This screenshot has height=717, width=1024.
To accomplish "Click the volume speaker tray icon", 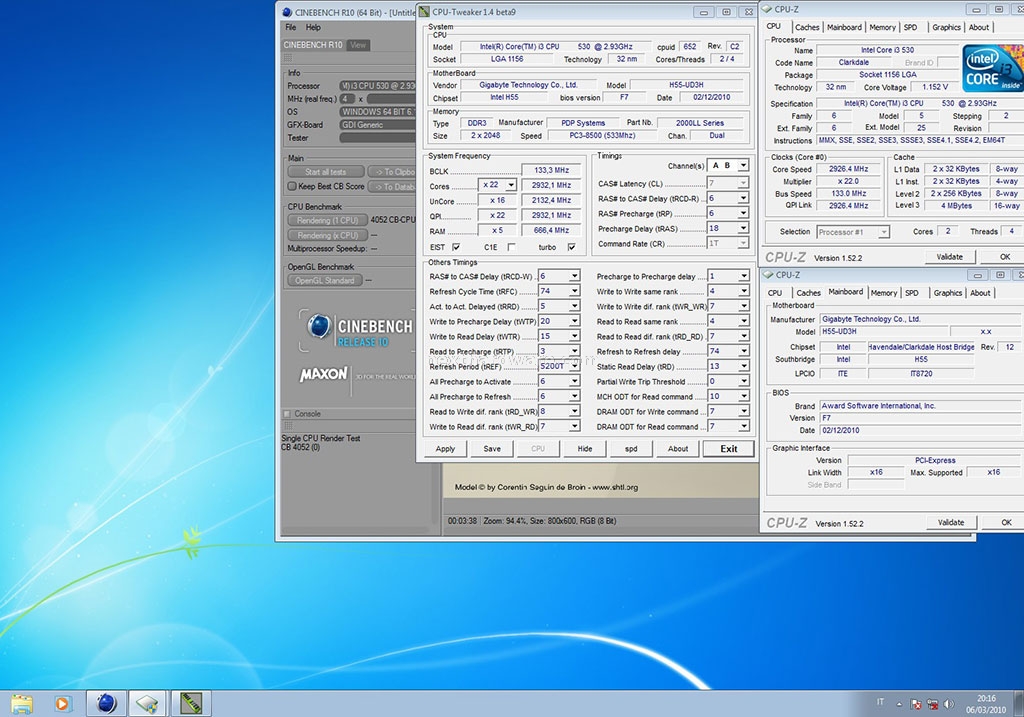I will pos(949,704).
